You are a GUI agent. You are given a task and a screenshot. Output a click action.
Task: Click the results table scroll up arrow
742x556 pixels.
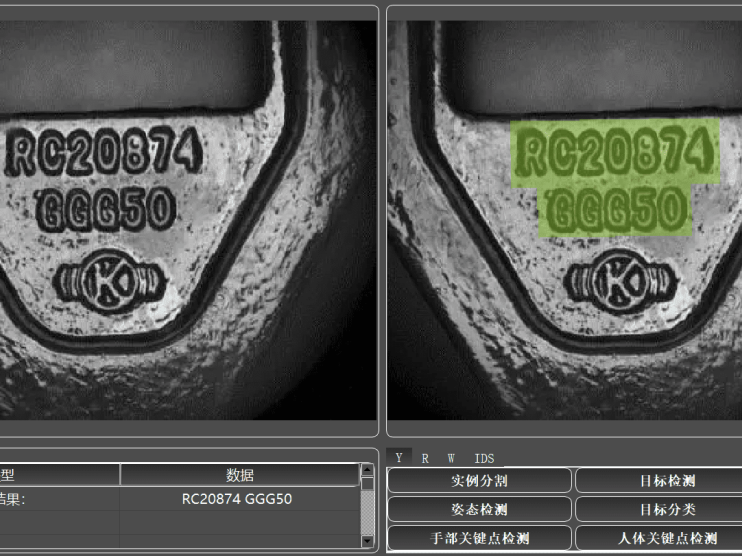point(367,470)
